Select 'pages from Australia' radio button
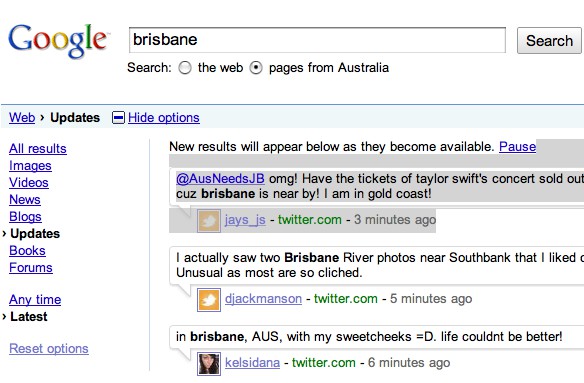The width and height of the screenshot is (584, 383). 256,68
